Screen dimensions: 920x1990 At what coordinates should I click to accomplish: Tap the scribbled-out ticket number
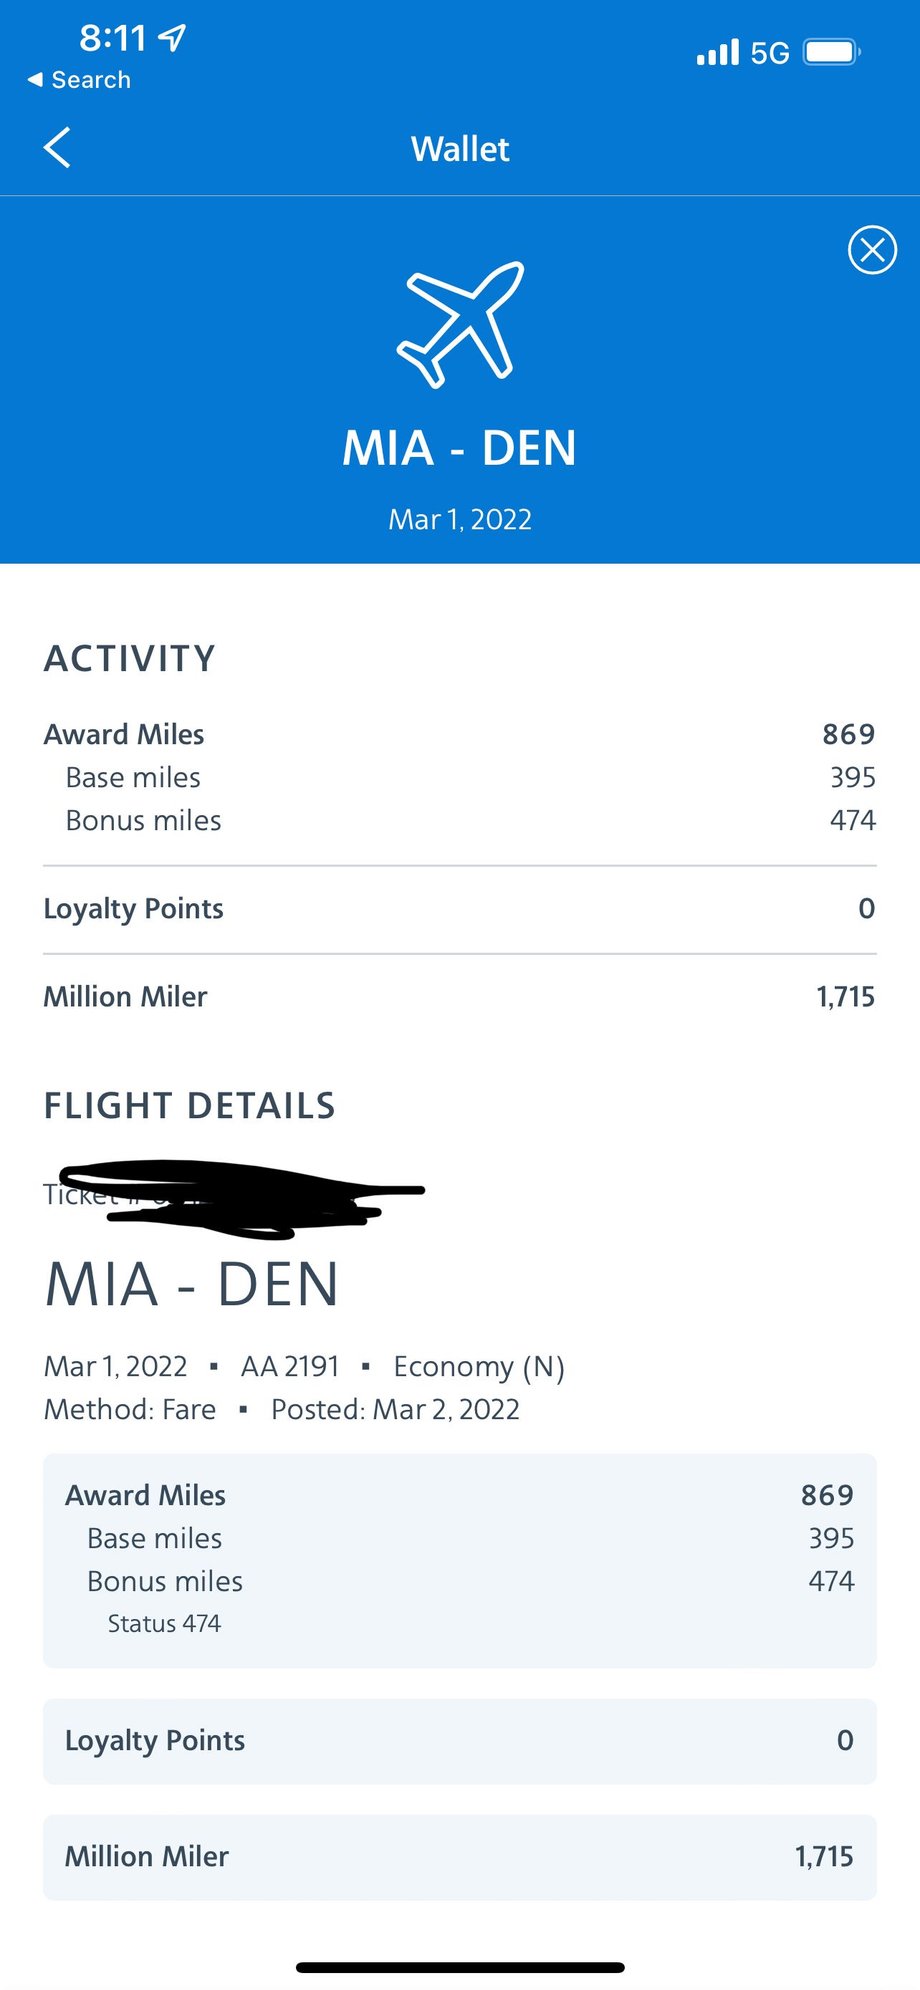click(x=240, y=1195)
